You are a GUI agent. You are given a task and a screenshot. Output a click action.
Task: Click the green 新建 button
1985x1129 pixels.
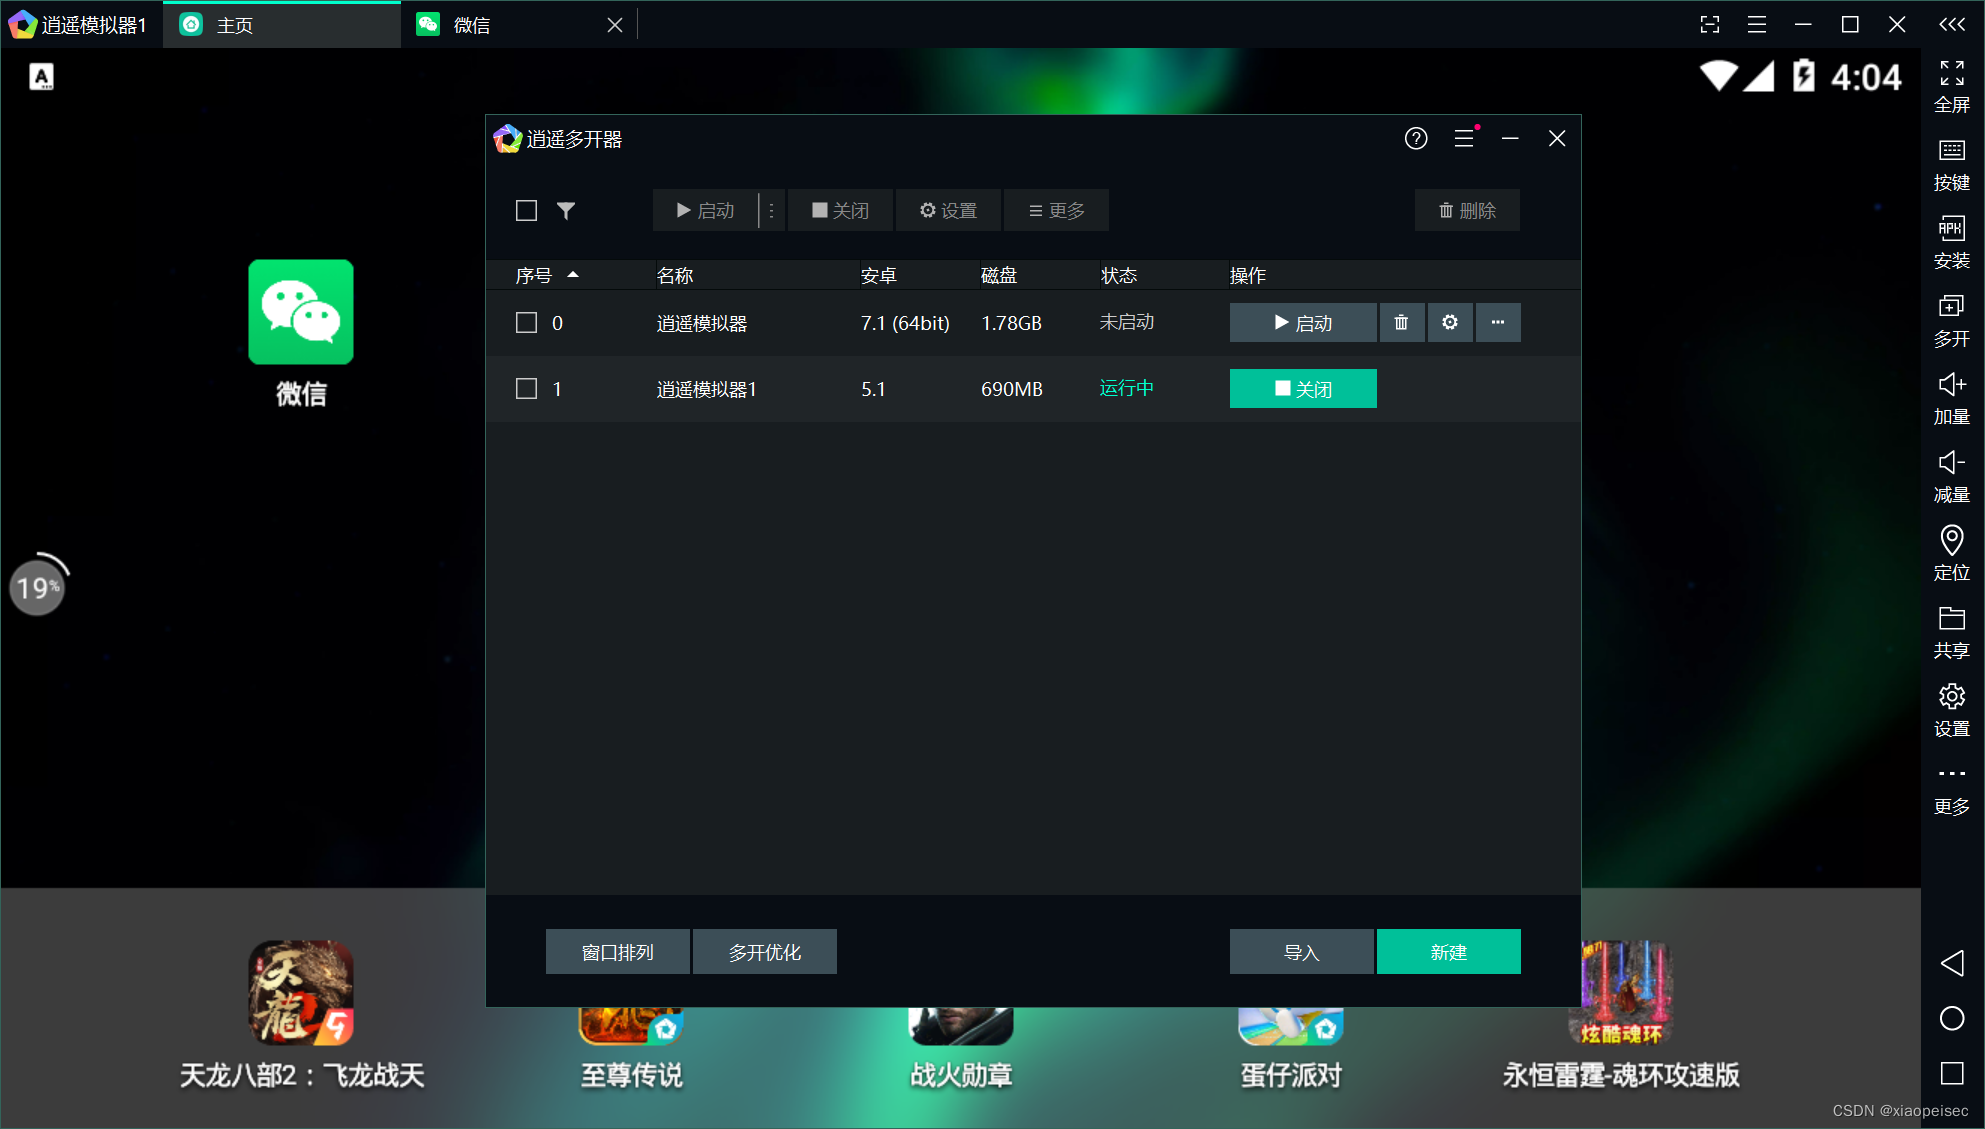coord(1448,952)
